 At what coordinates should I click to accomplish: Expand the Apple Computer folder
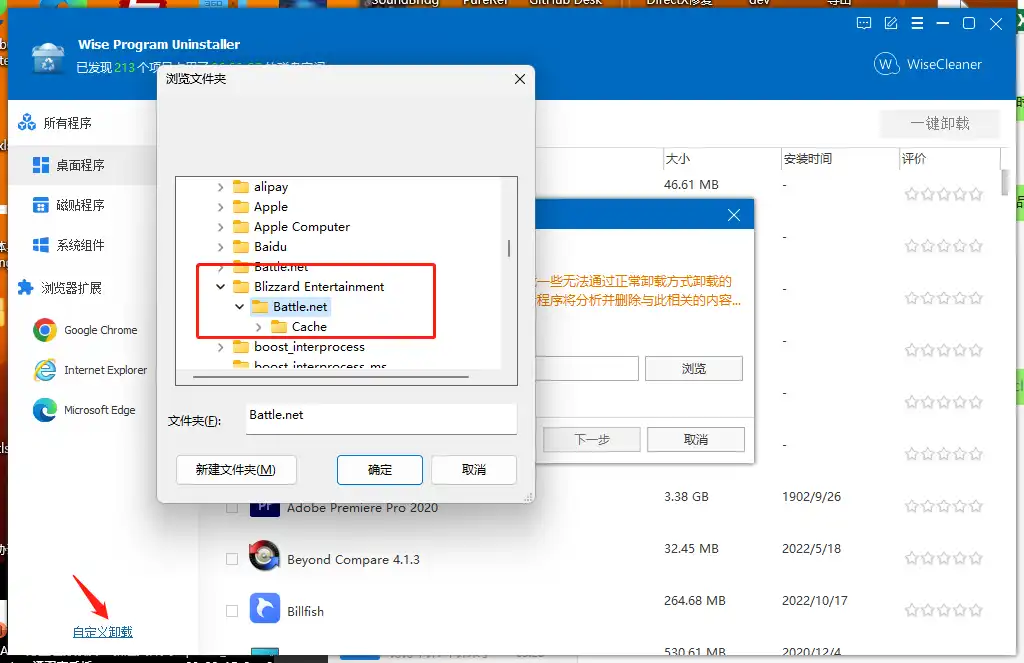click(x=221, y=227)
